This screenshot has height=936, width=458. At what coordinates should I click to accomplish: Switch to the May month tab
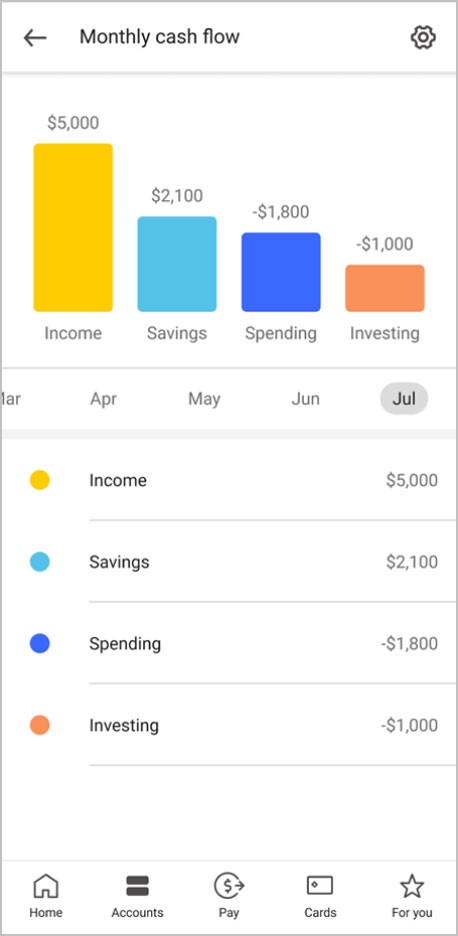pos(204,399)
